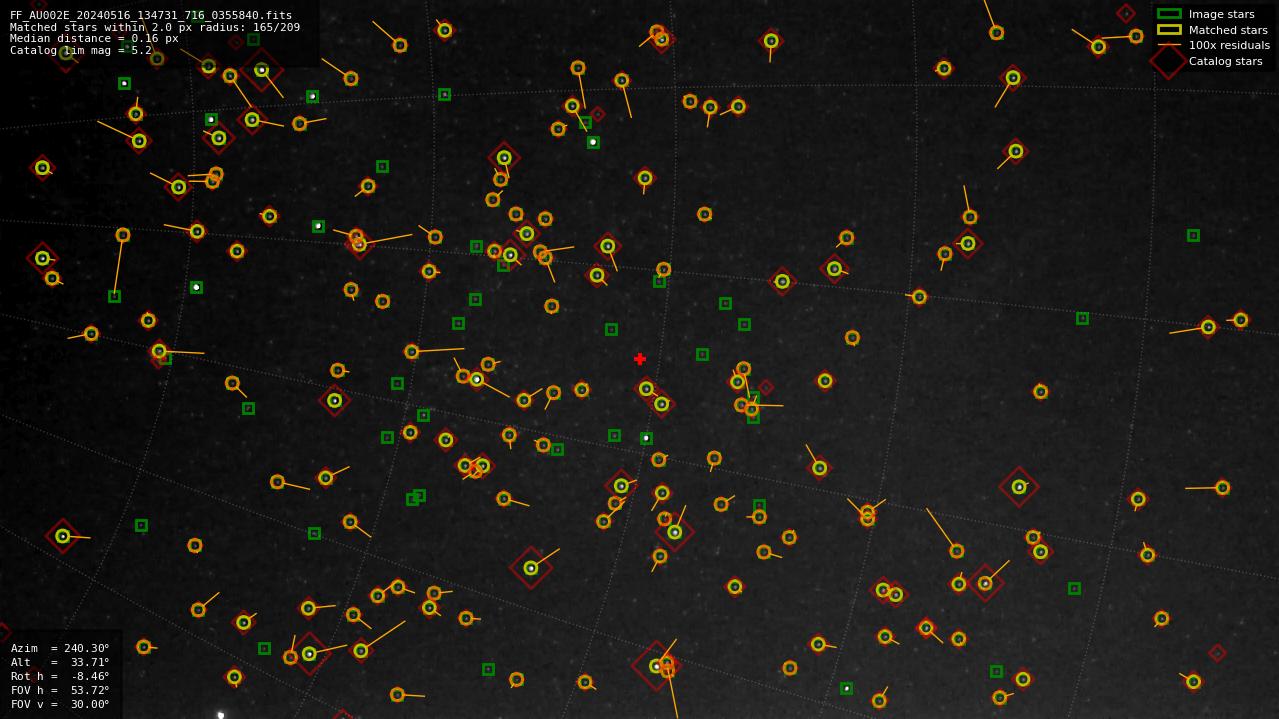The height and width of the screenshot is (719, 1279).
Task: Click the 'Matched stars' legend label
Action: coord(1228,30)
